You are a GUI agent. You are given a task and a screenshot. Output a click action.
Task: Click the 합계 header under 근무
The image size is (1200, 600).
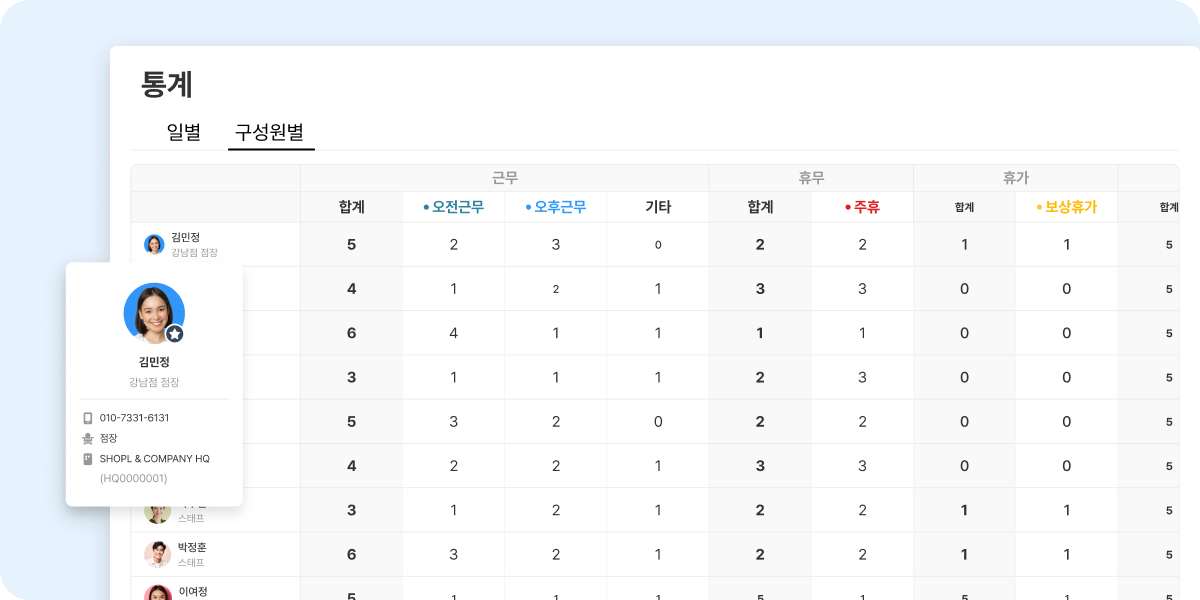tap(352, 207)
